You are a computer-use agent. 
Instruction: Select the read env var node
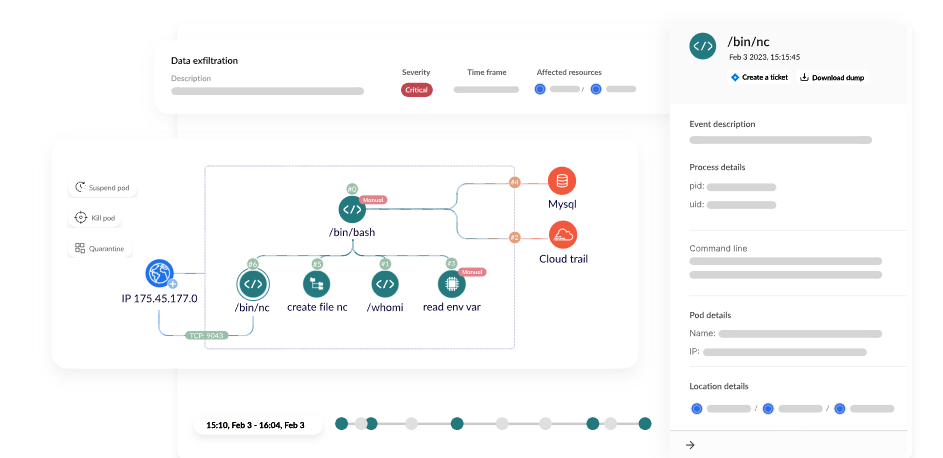point(452,284)
